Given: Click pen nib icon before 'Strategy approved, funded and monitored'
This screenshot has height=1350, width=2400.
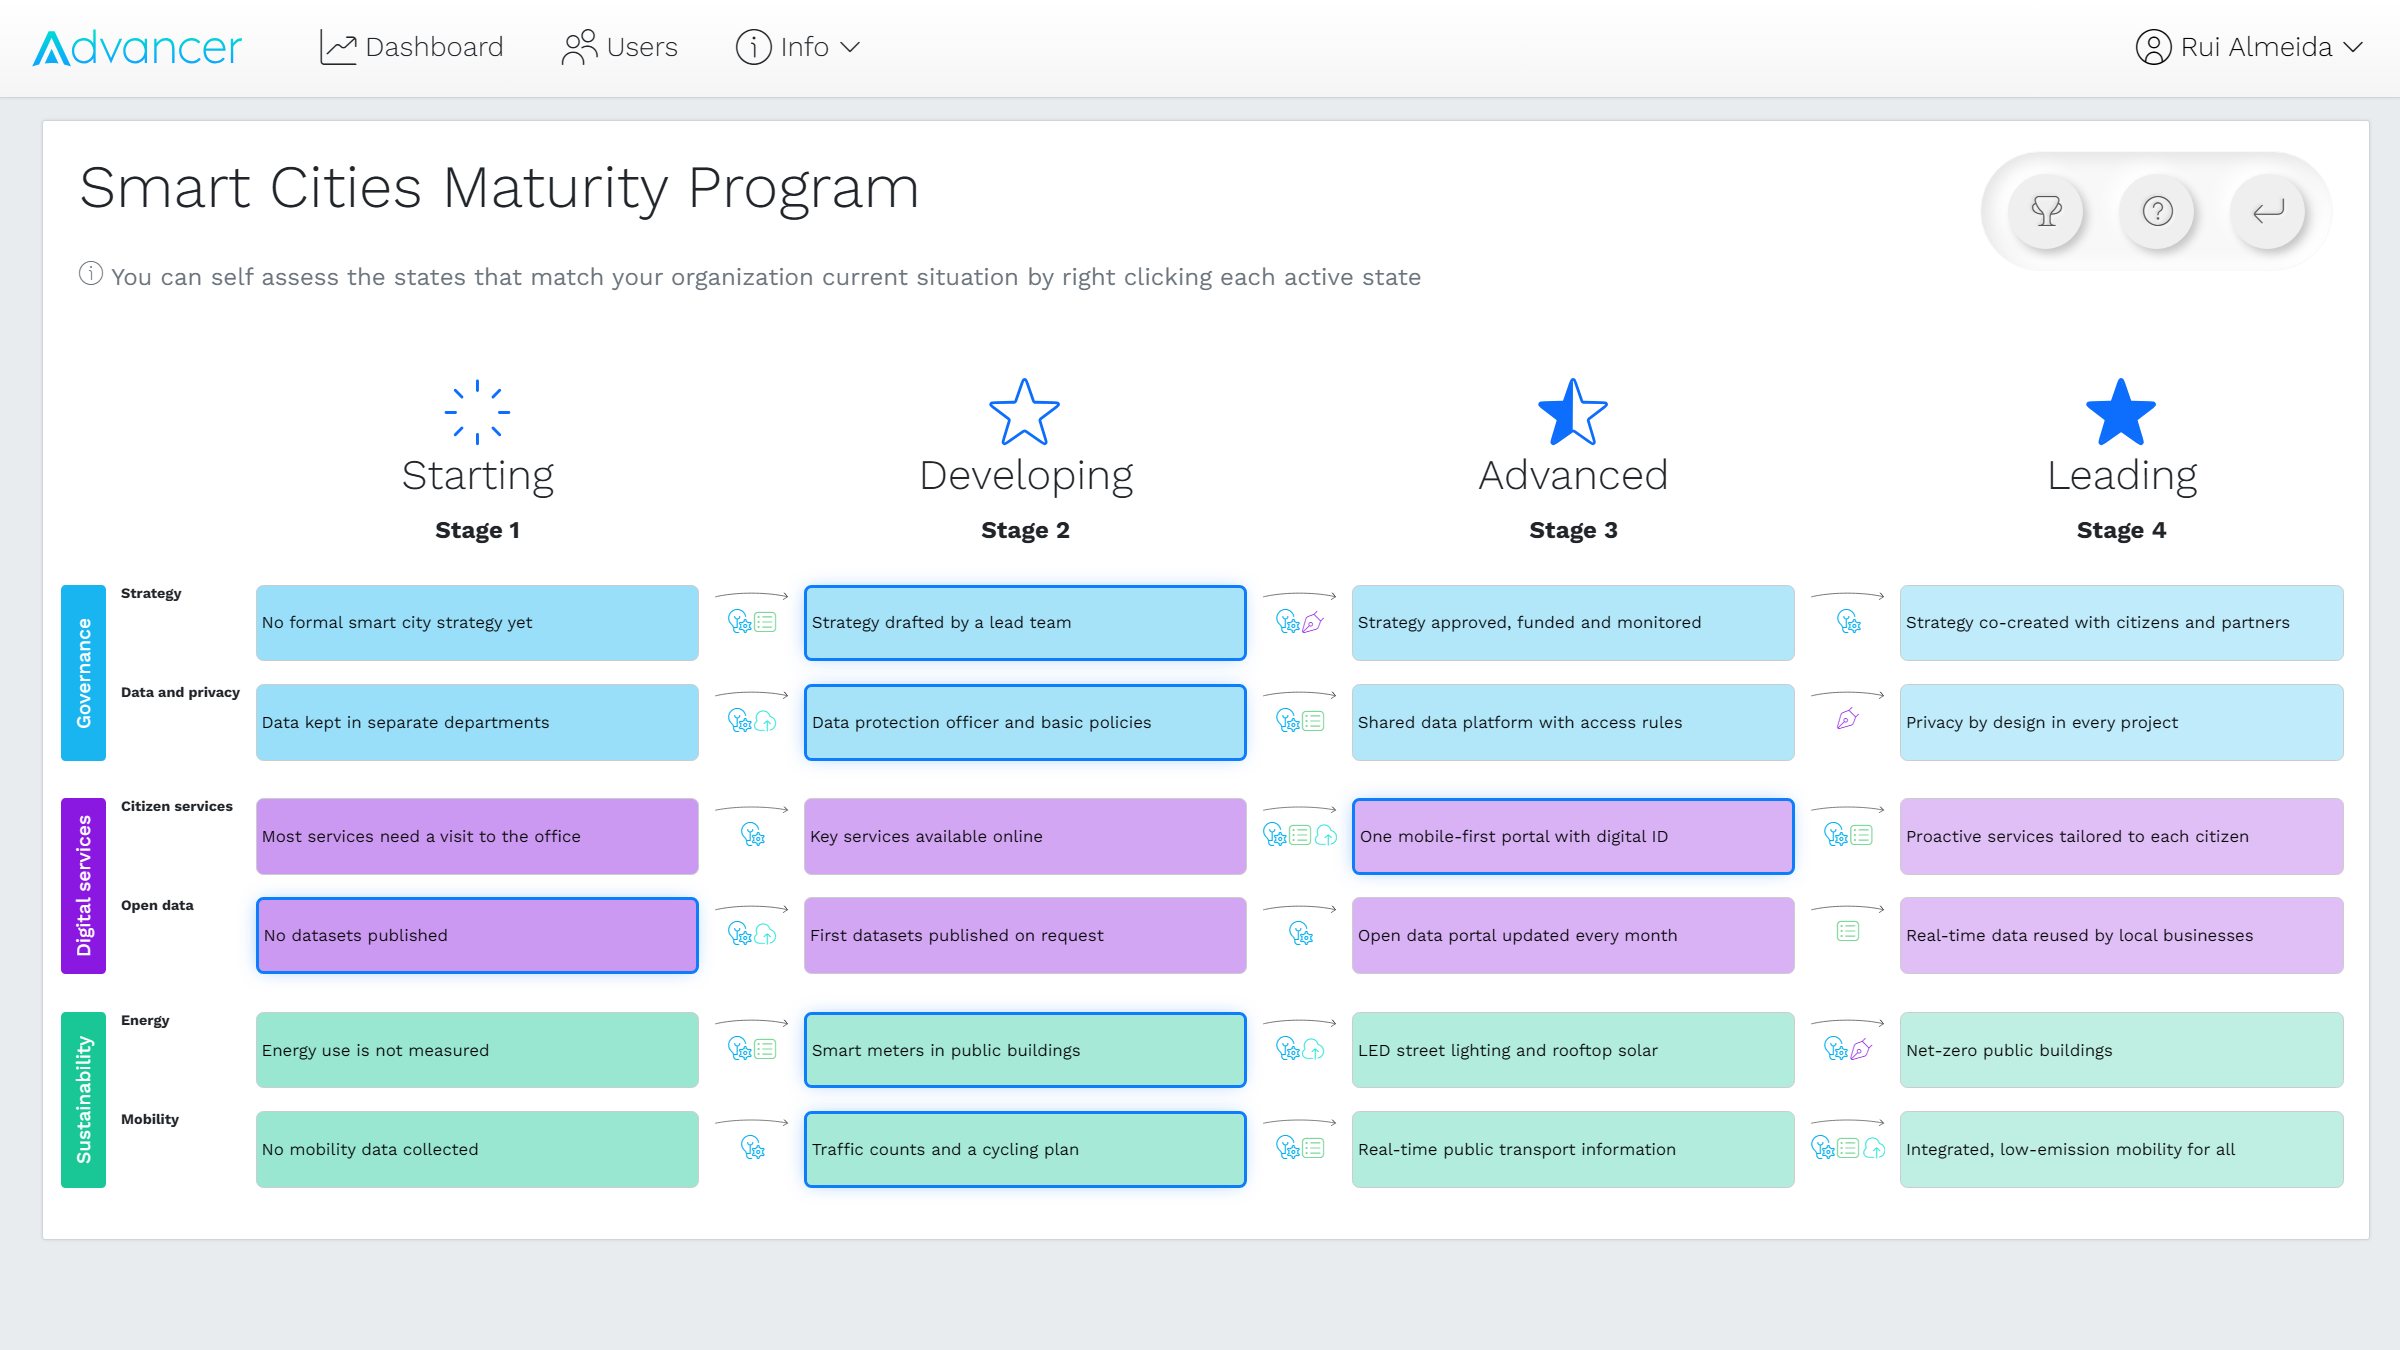Looking at the screenshot, I should tap(1313, 622).
